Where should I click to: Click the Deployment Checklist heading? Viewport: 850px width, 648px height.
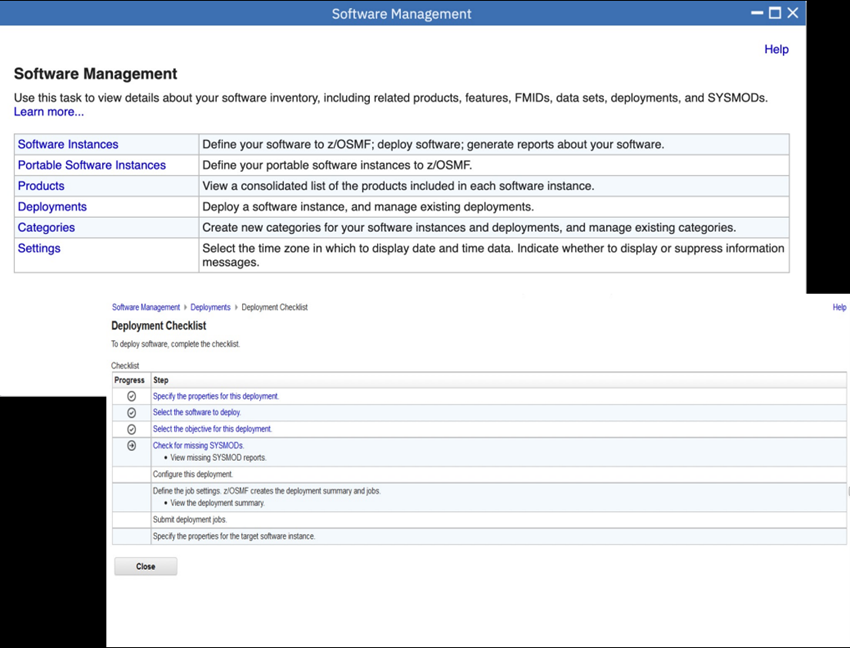(x=159, y=325)
